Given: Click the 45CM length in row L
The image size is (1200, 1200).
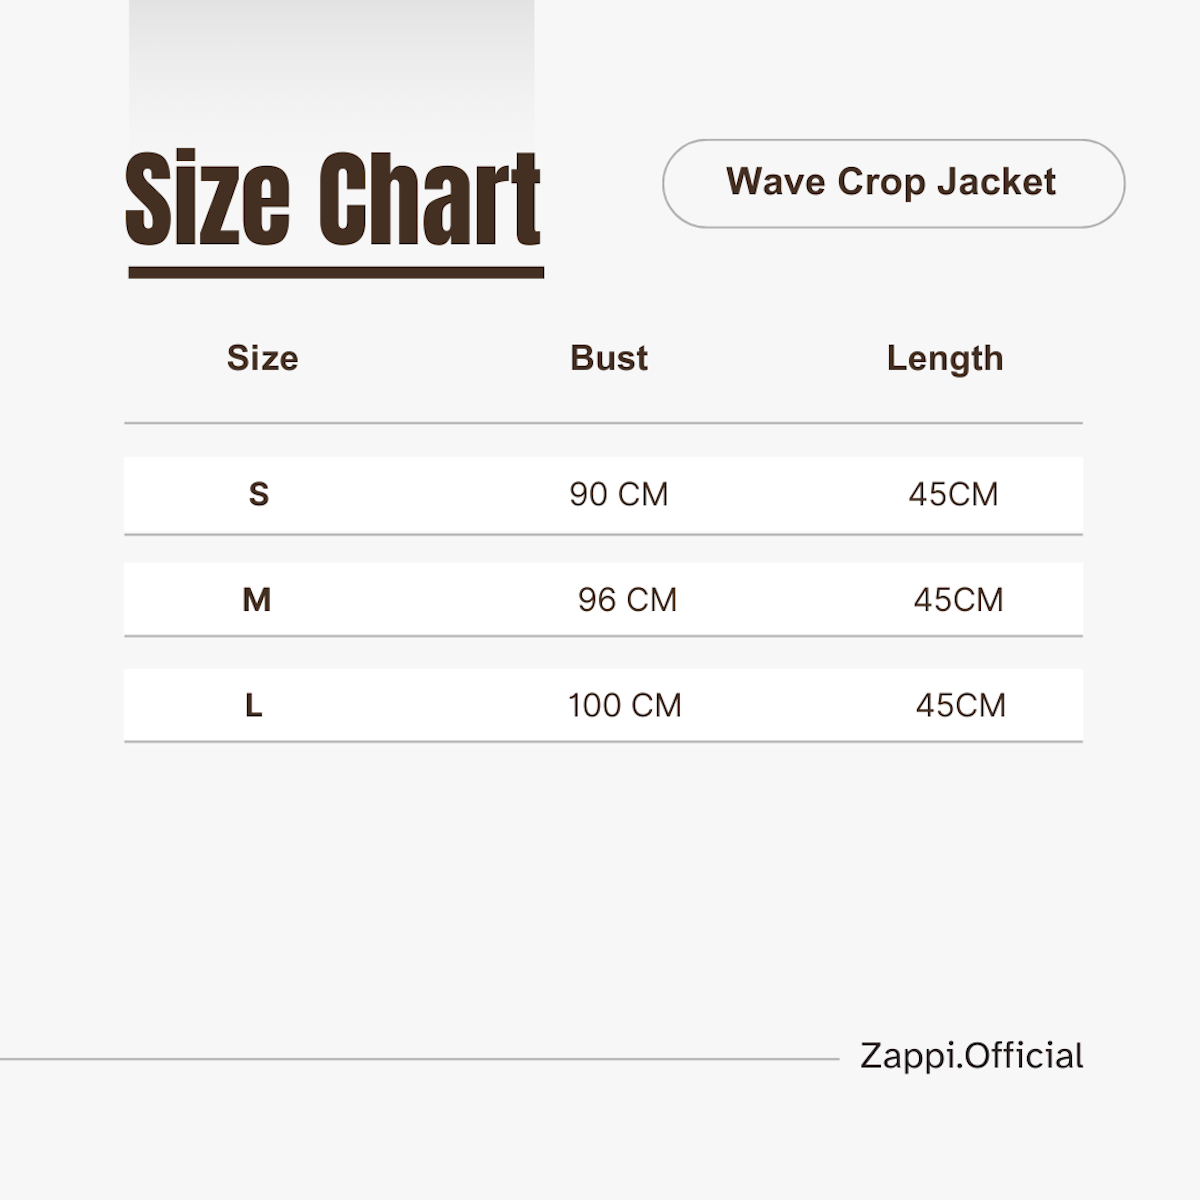Looking at the screenshot, I should [961, 706].
